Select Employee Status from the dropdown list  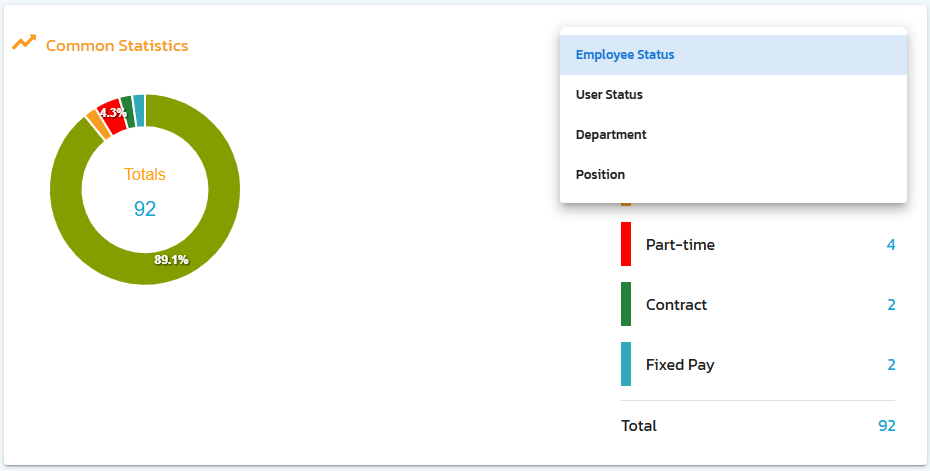pos(625,55)
